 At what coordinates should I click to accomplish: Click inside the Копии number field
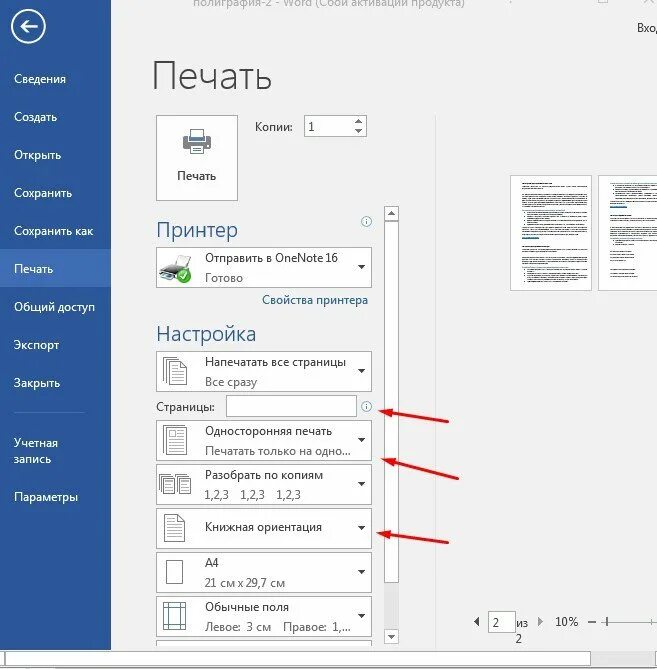(x=328, y=126)
